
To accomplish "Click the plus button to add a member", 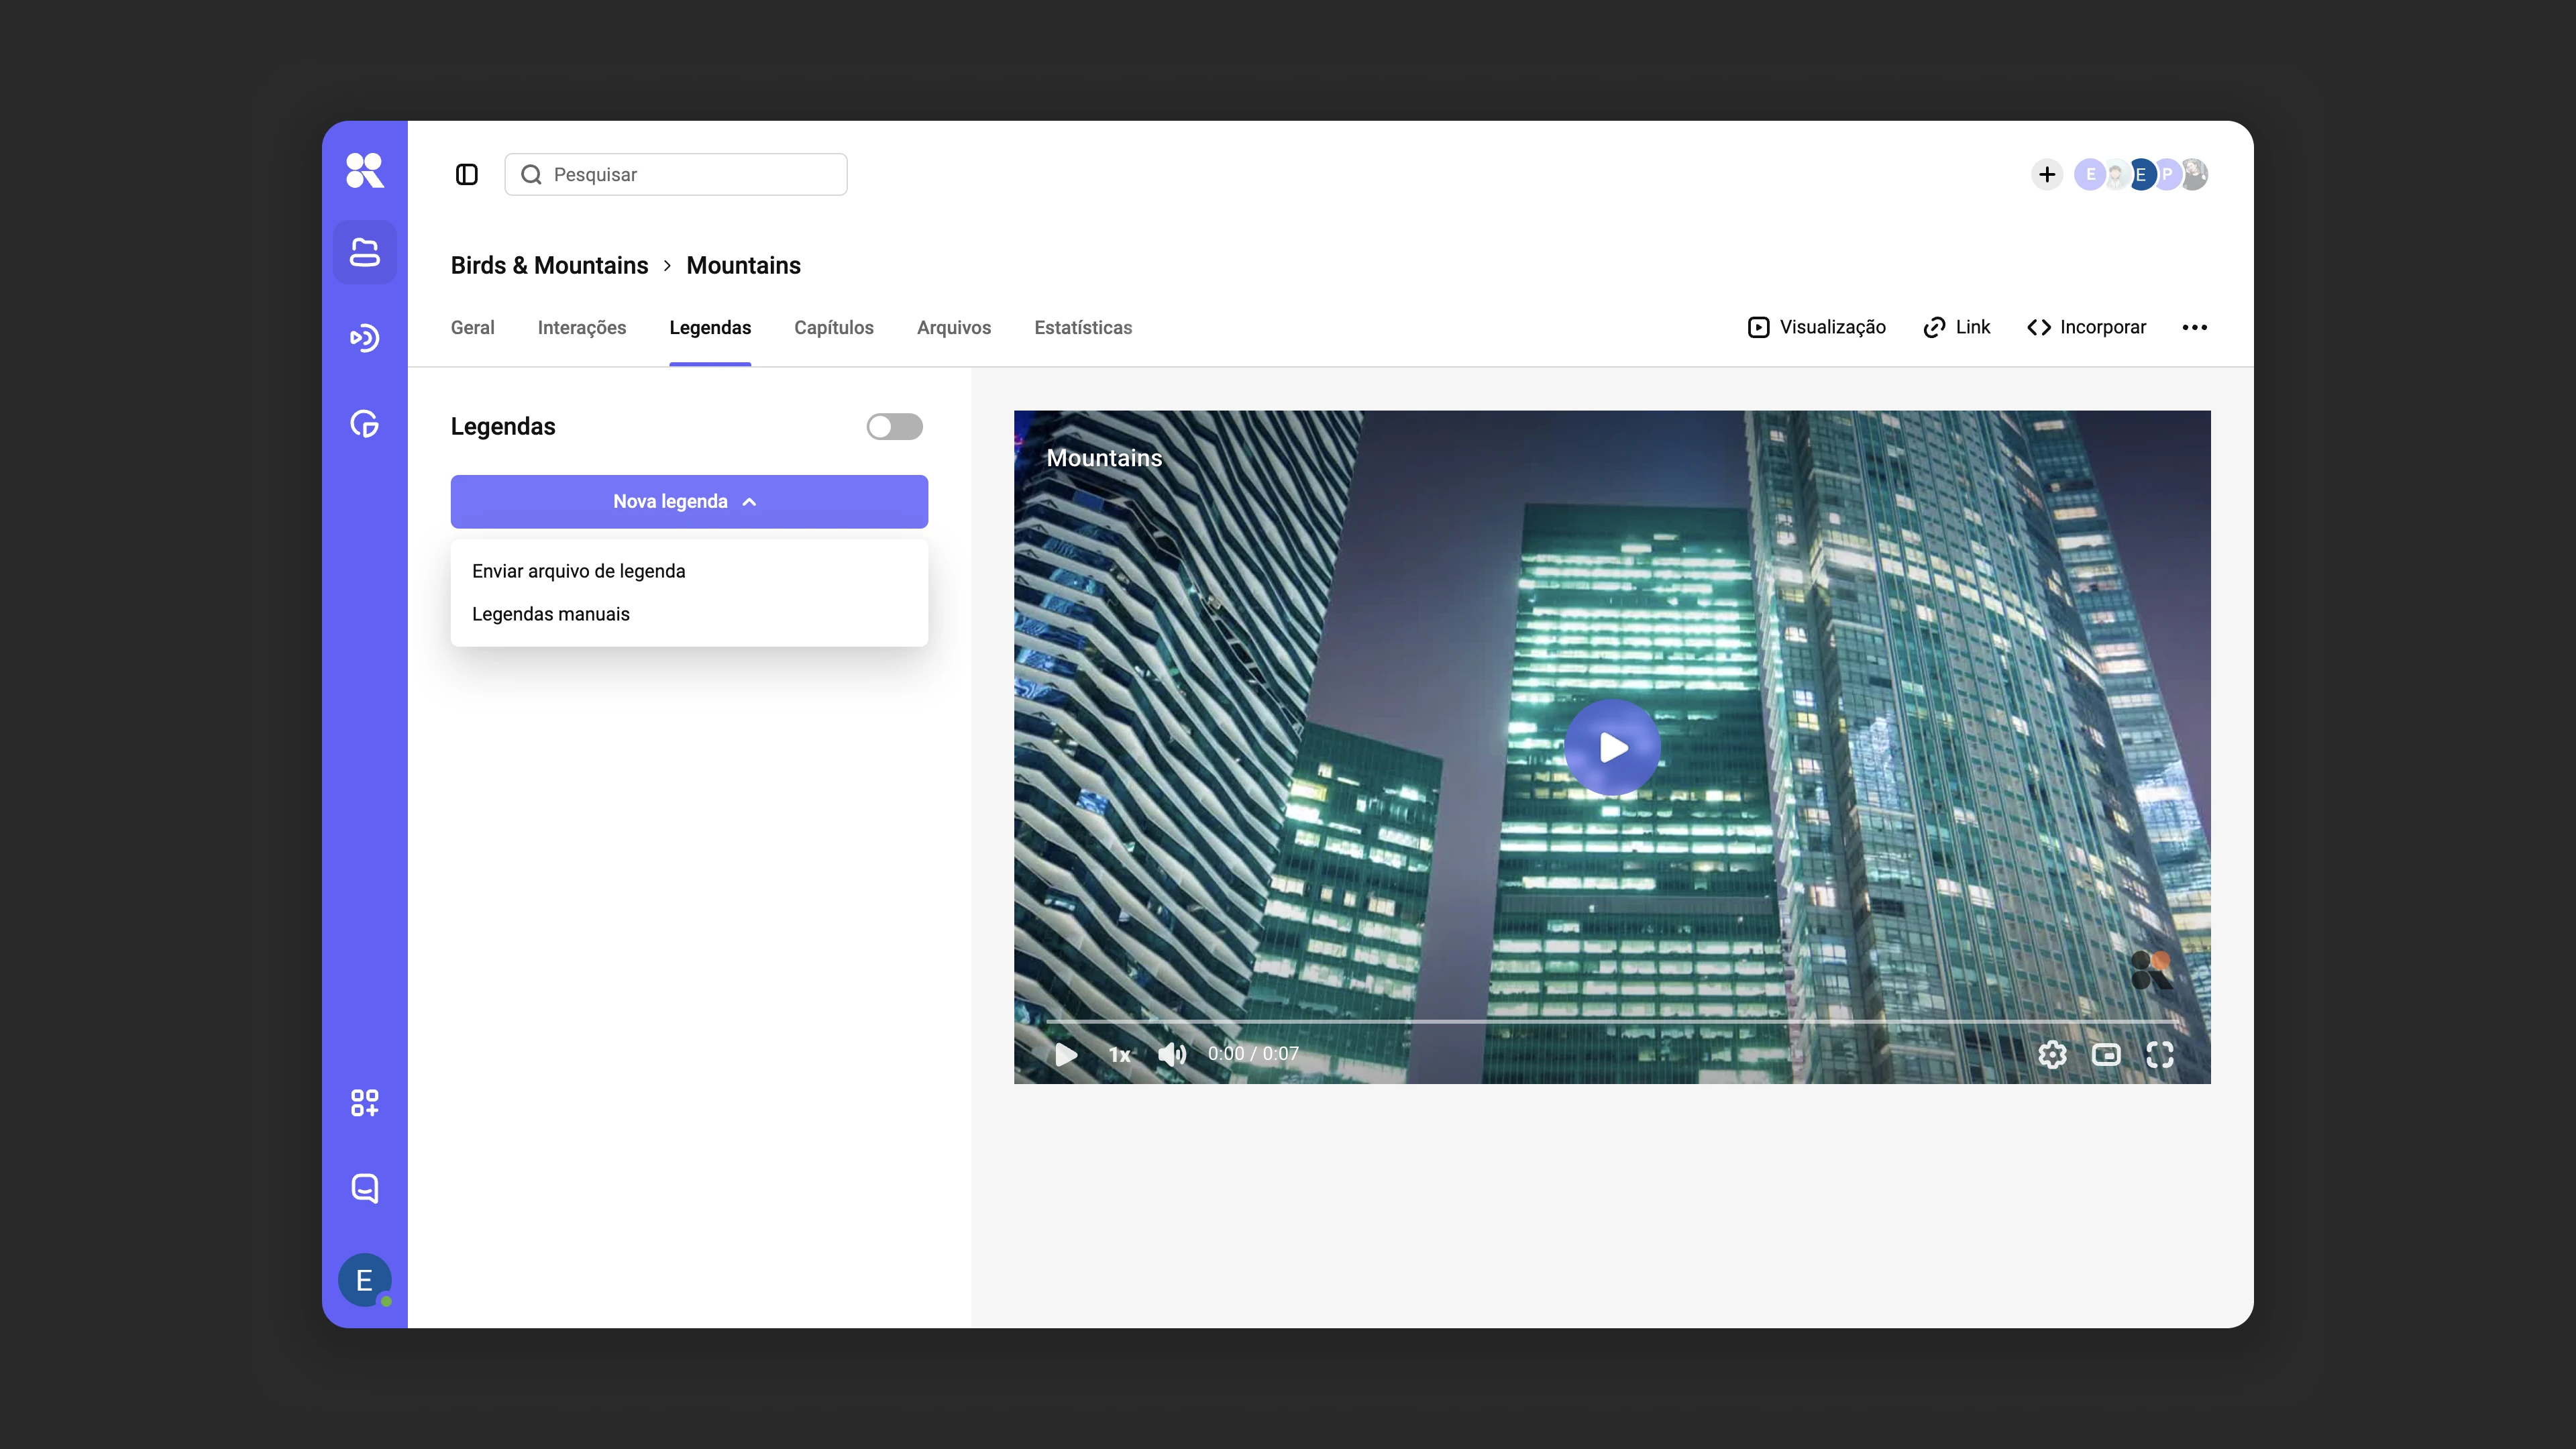I will [x=2047, y=175].
